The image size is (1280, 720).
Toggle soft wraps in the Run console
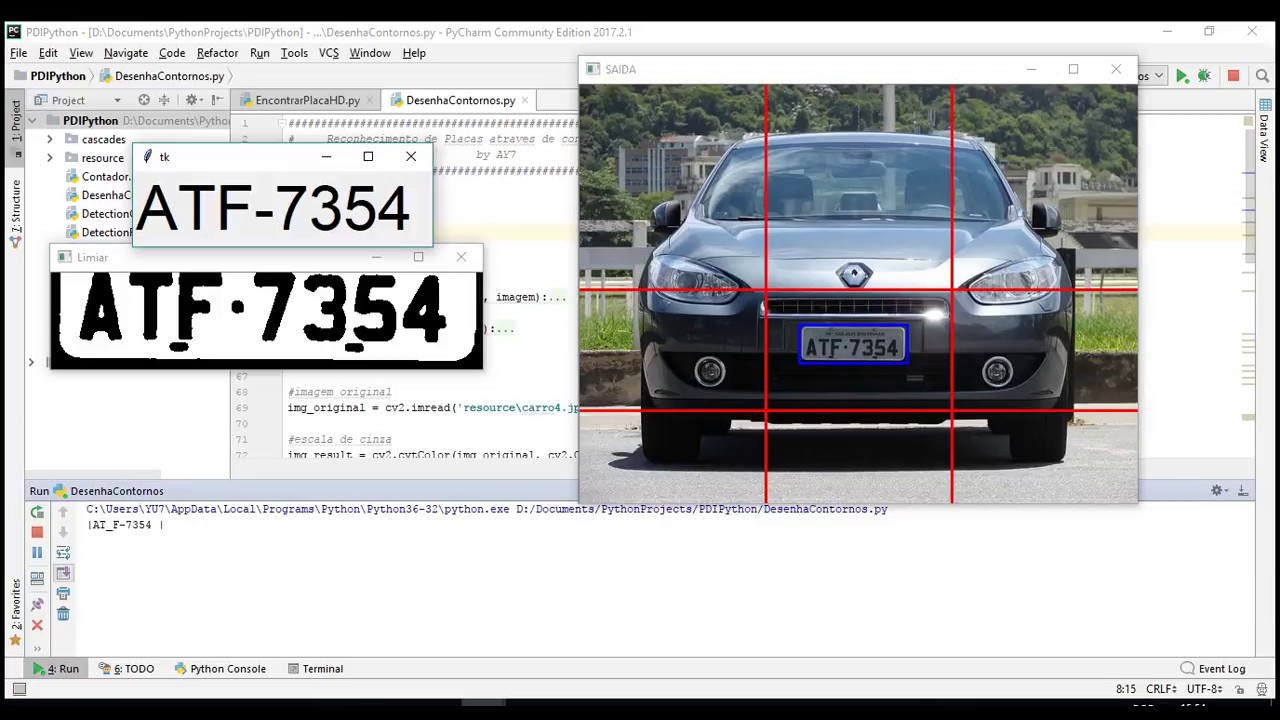pyautogui.click(x=63, y=551)
